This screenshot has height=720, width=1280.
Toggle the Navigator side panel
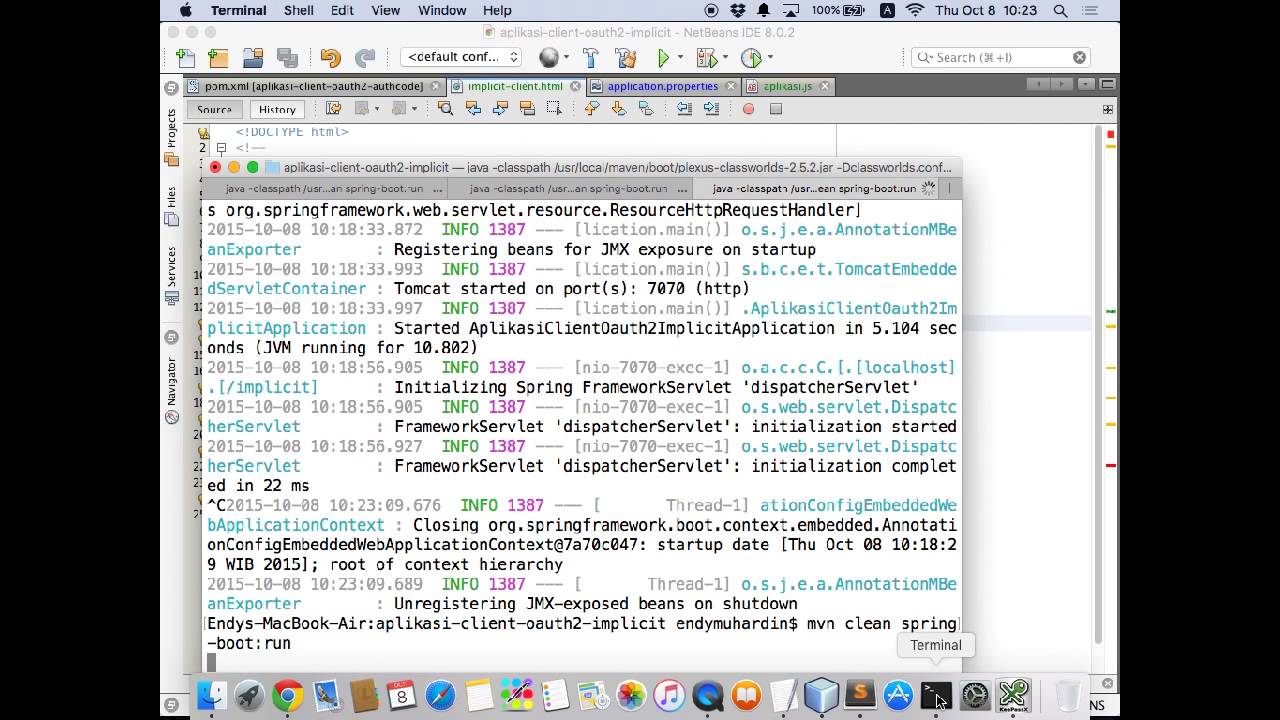click(171, 390)
